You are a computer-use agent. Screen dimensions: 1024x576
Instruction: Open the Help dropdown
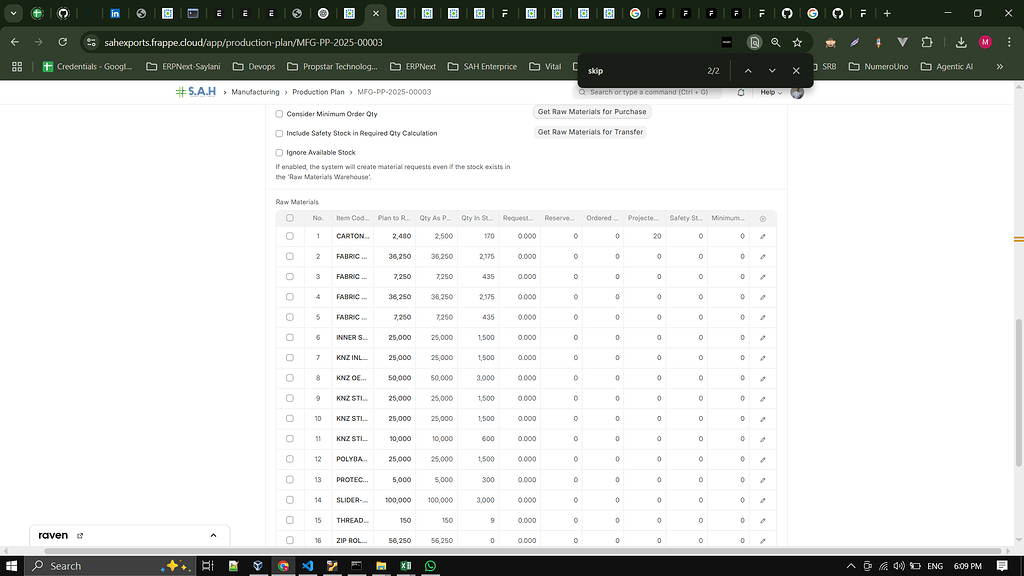(767, 91)
